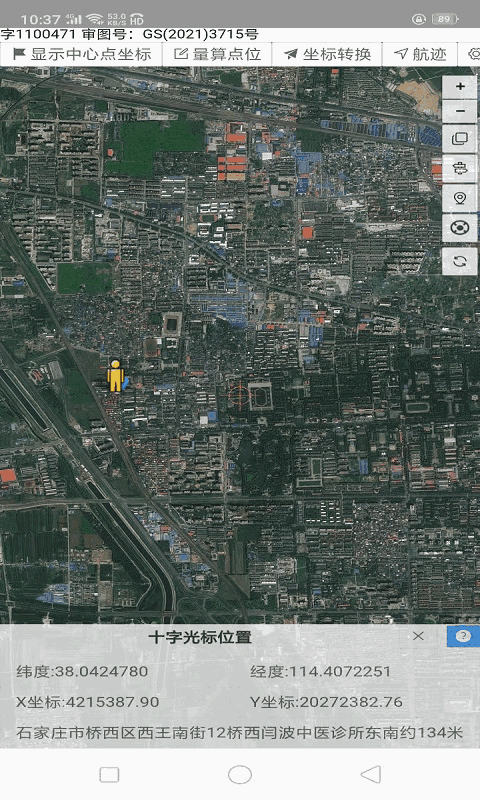Open the map layers switcher icon
The image size is (480, 800).
point(460,138)
